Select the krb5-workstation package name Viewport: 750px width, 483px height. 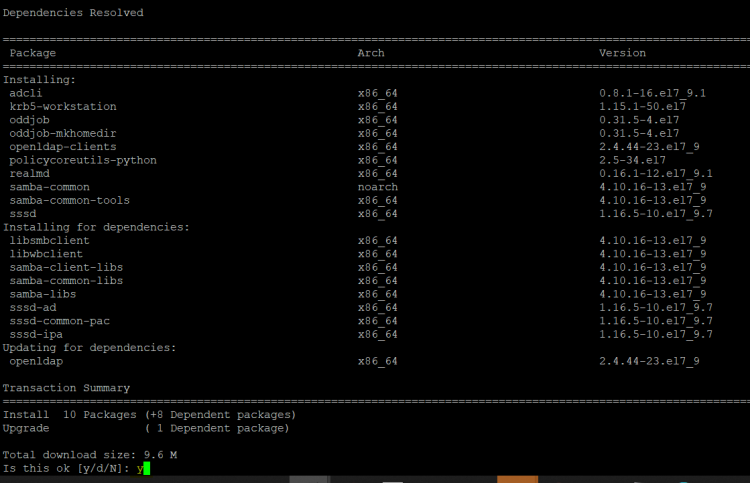click(63, 107)
